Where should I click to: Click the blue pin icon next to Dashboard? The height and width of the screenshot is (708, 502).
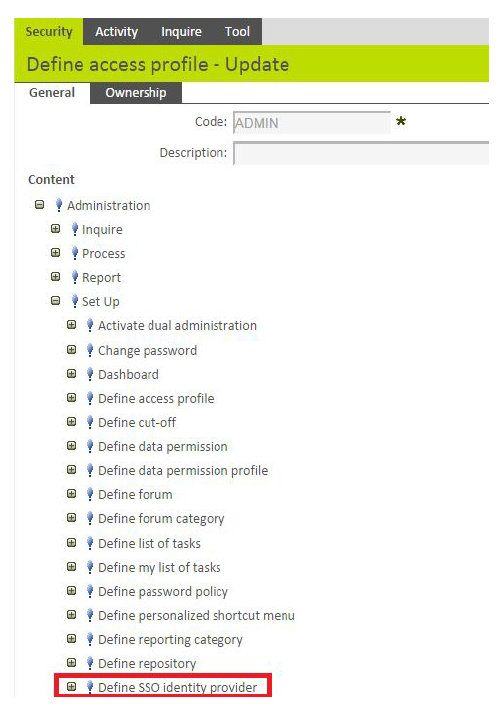click(90, 374)
